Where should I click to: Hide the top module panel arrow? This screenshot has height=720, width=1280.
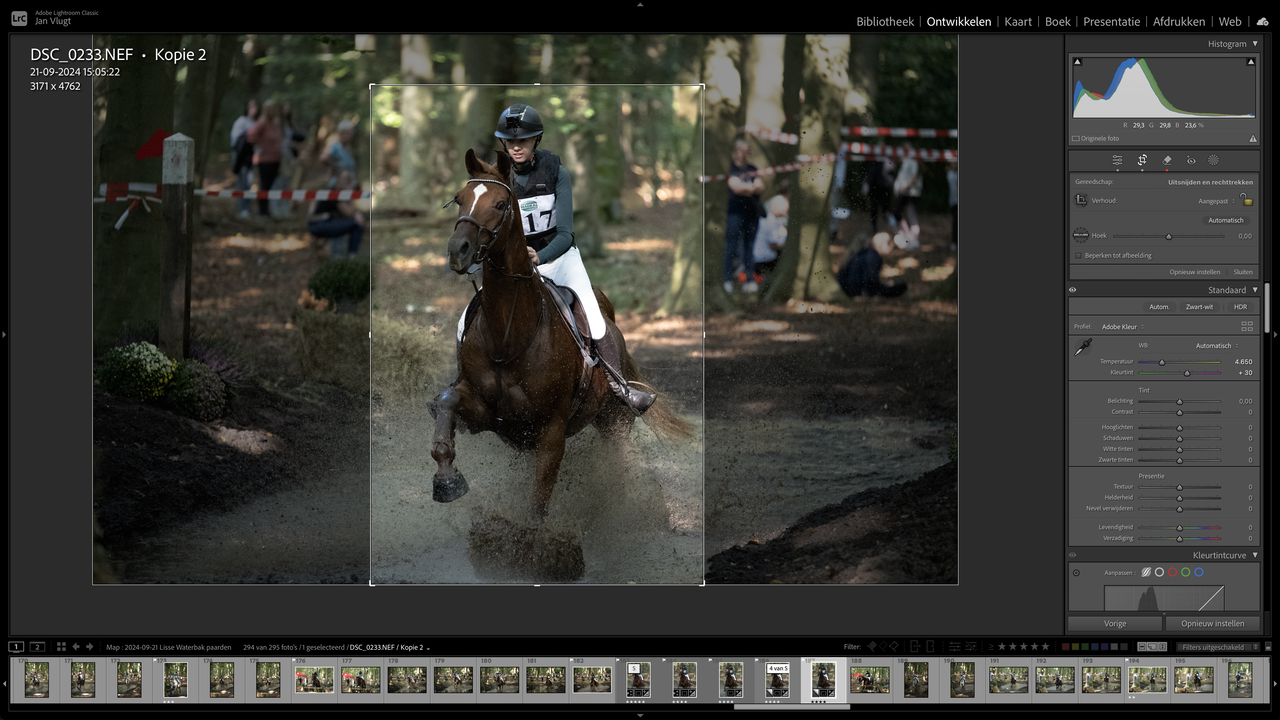click(x=640, y=4)
